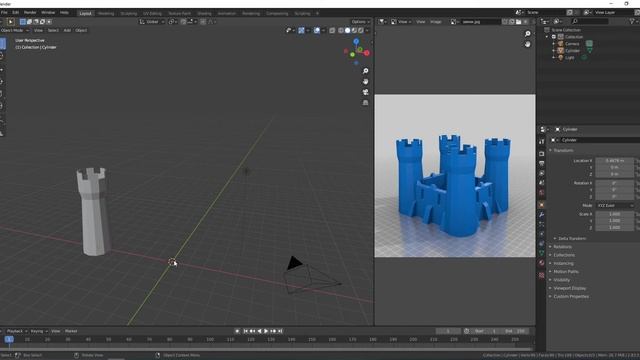Open the Object Mode dropdown

14,30
